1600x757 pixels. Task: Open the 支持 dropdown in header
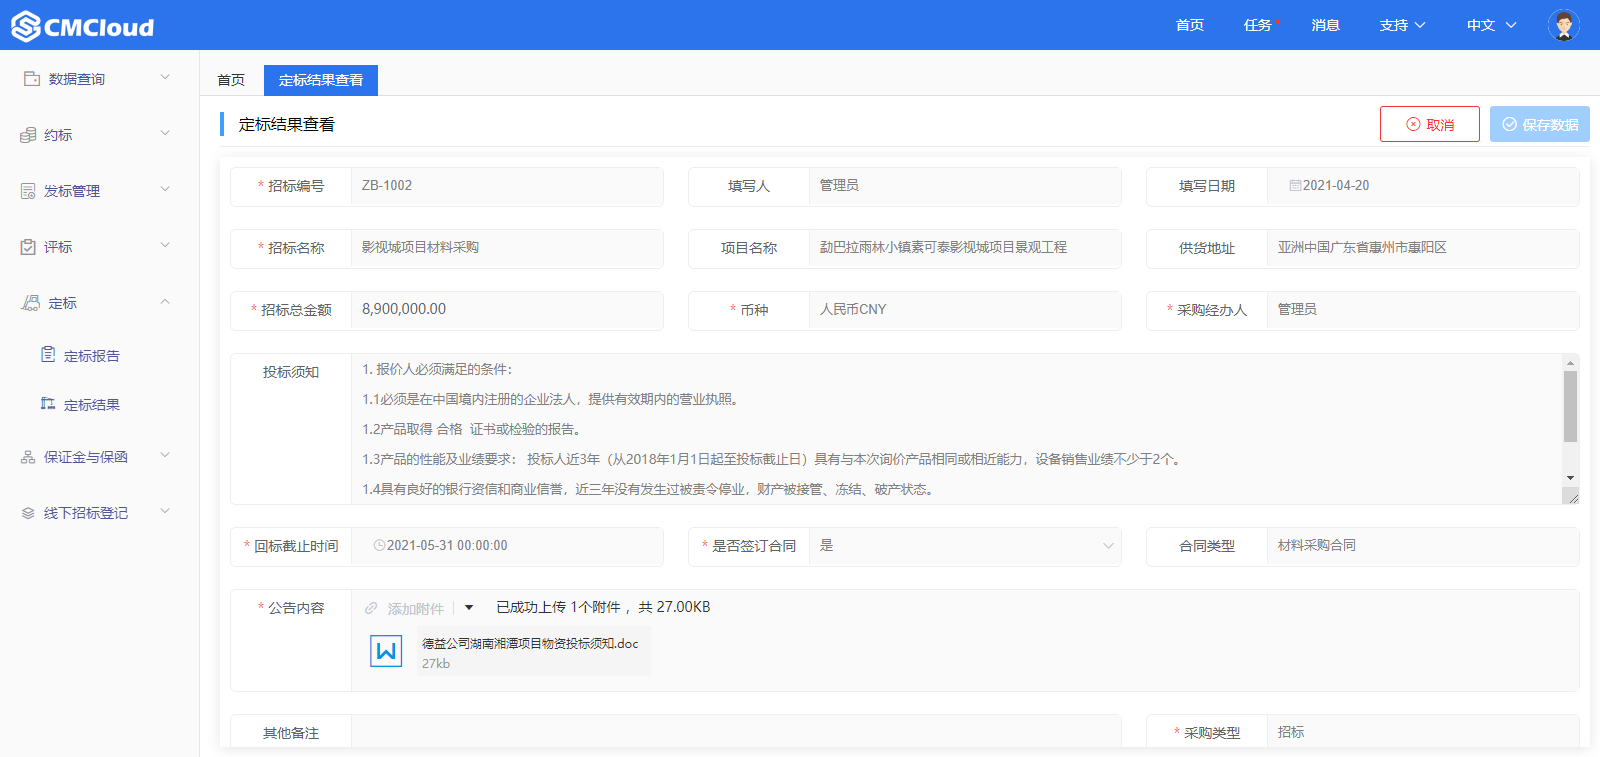pos(1402,25)
